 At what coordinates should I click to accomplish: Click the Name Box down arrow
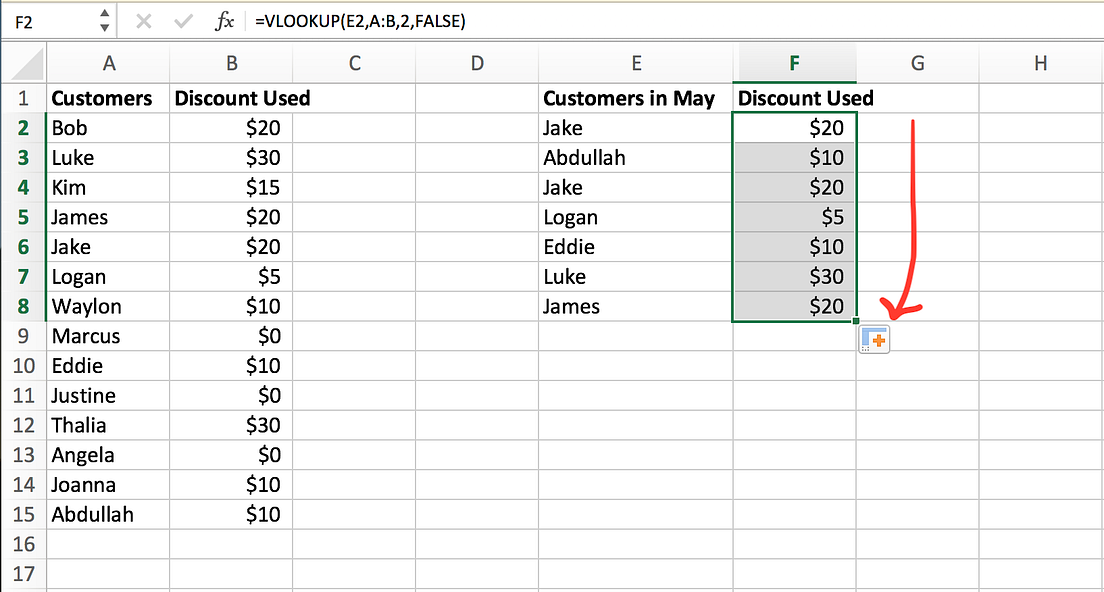103,25
